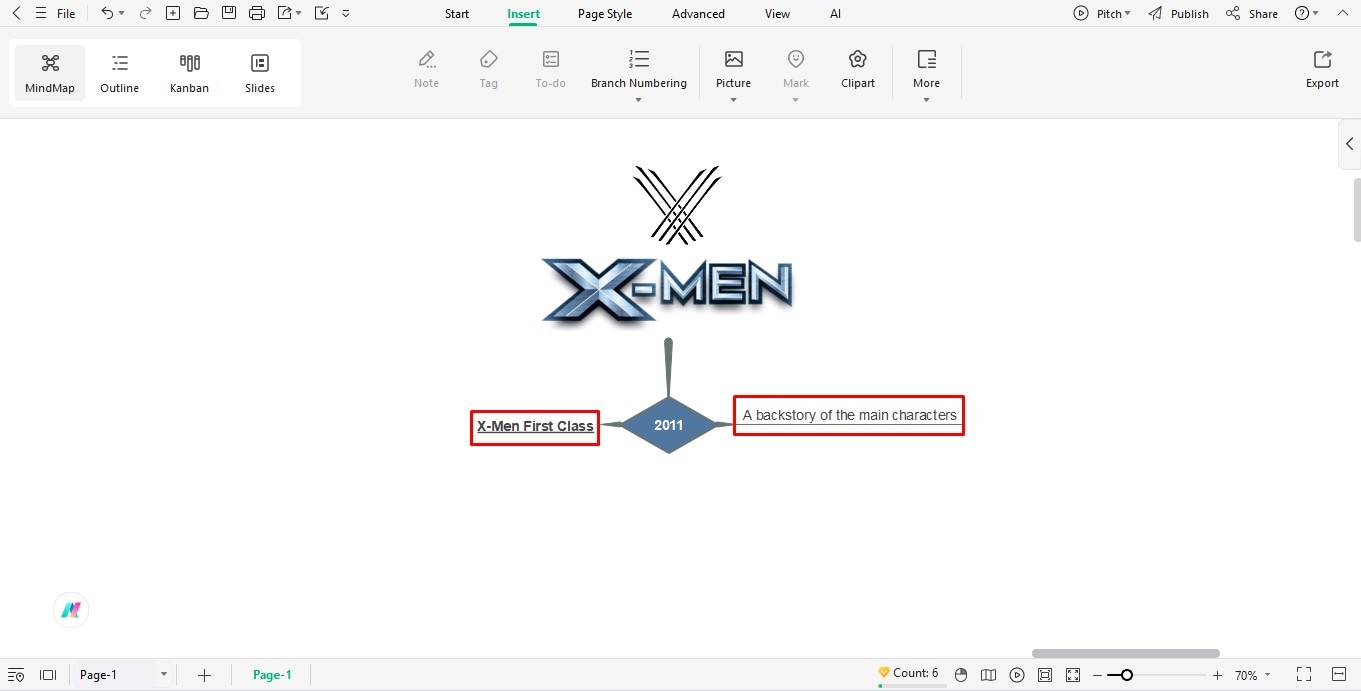Select the Insert tab
This screenshot has height=691, width=1361.
pos(524,14)
